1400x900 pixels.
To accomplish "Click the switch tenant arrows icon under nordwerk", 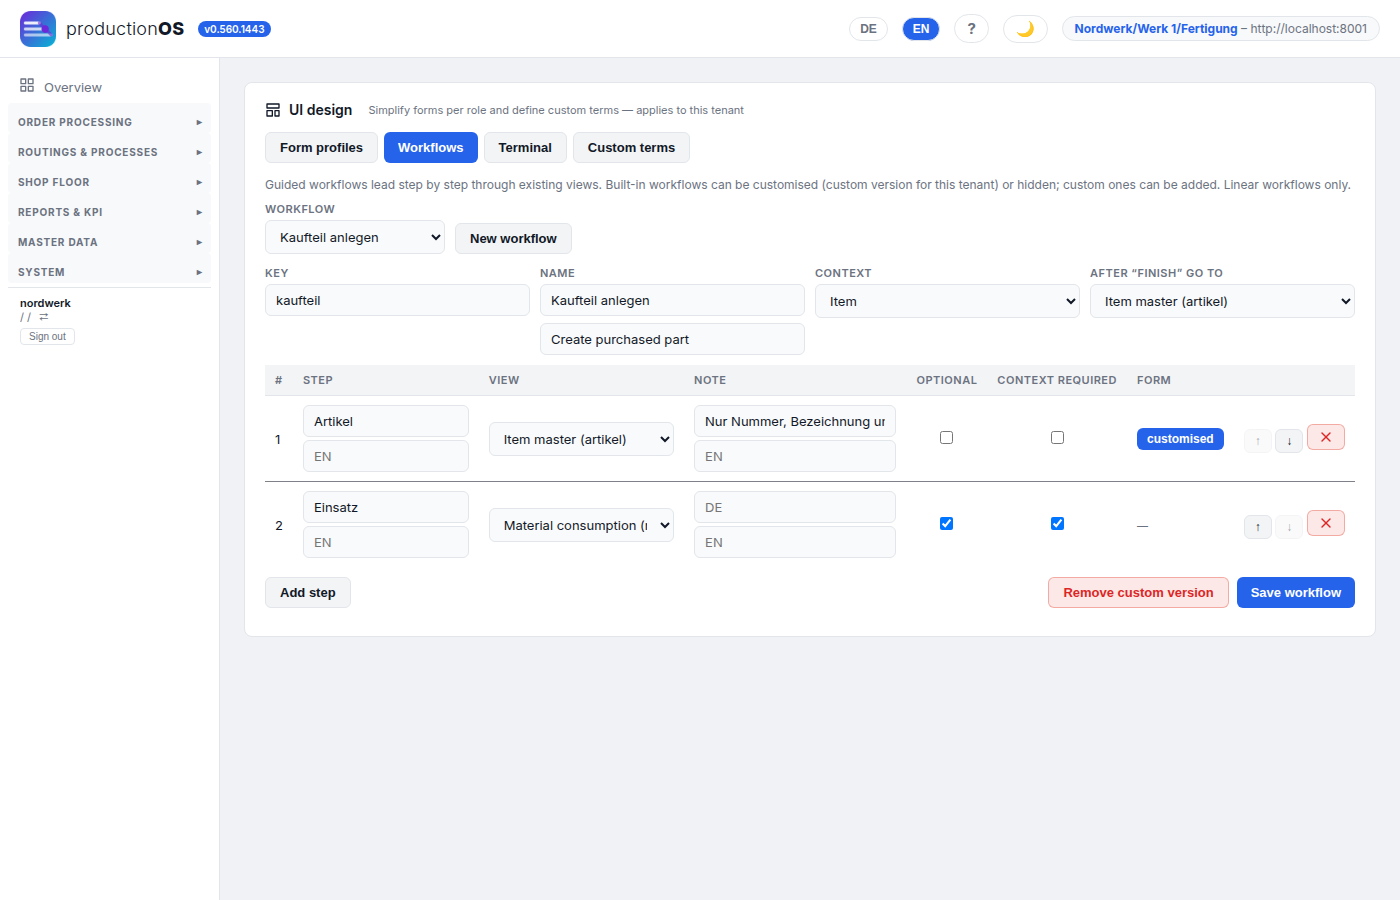I will [44, 317].
